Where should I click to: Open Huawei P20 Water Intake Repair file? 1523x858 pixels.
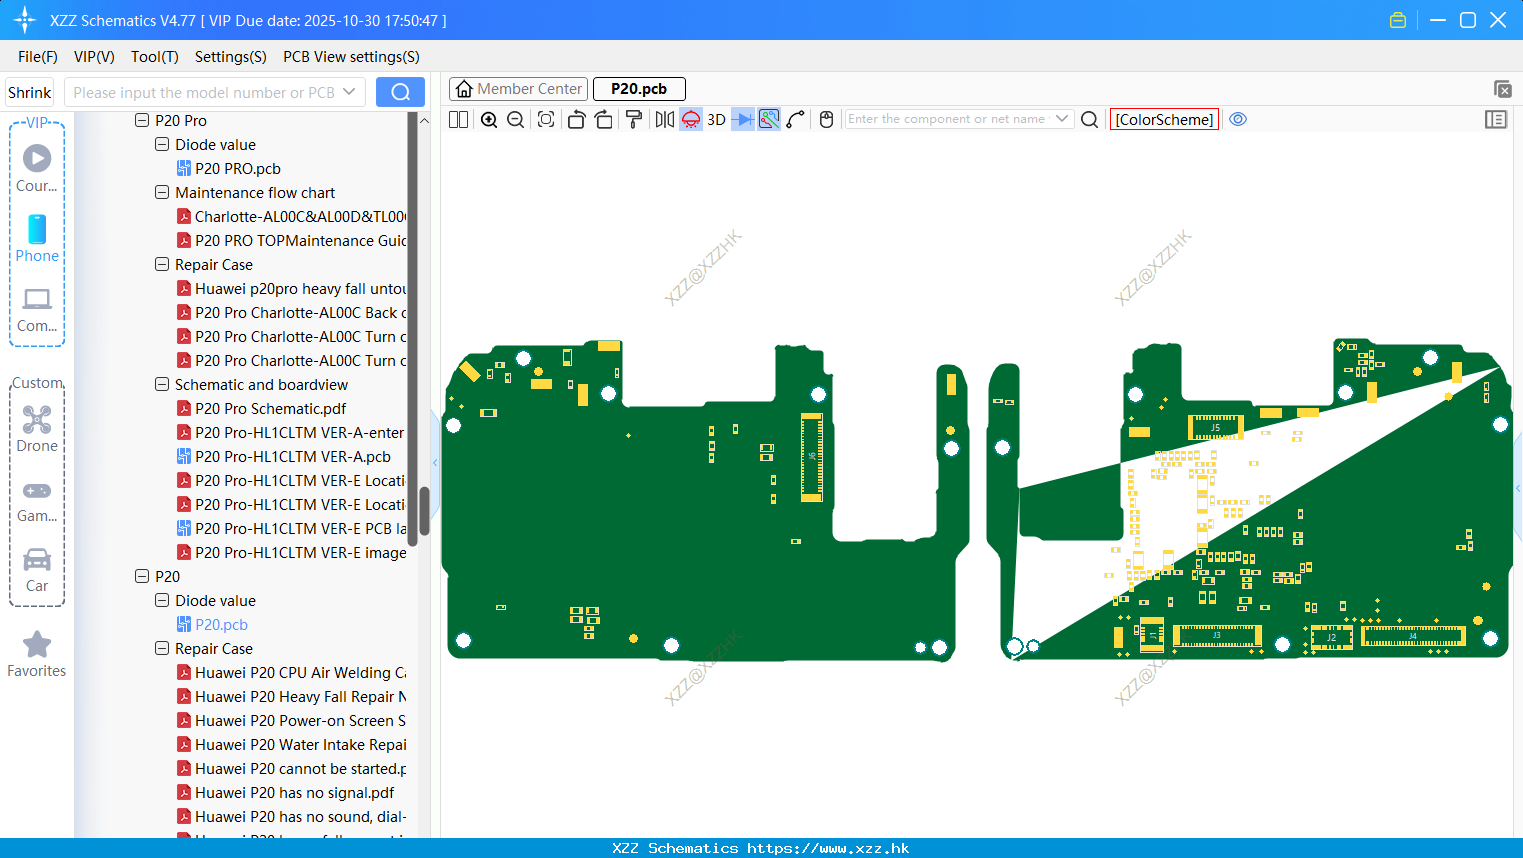(x=291, y=744)
